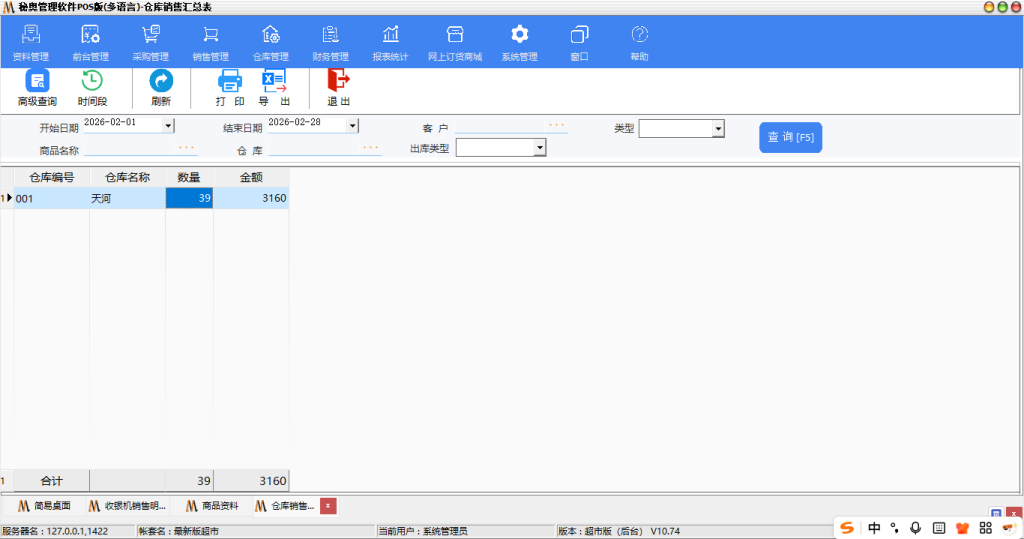Export data with the 导出 icon
This screenshot has width=1024, height=539.
(274, 83)
